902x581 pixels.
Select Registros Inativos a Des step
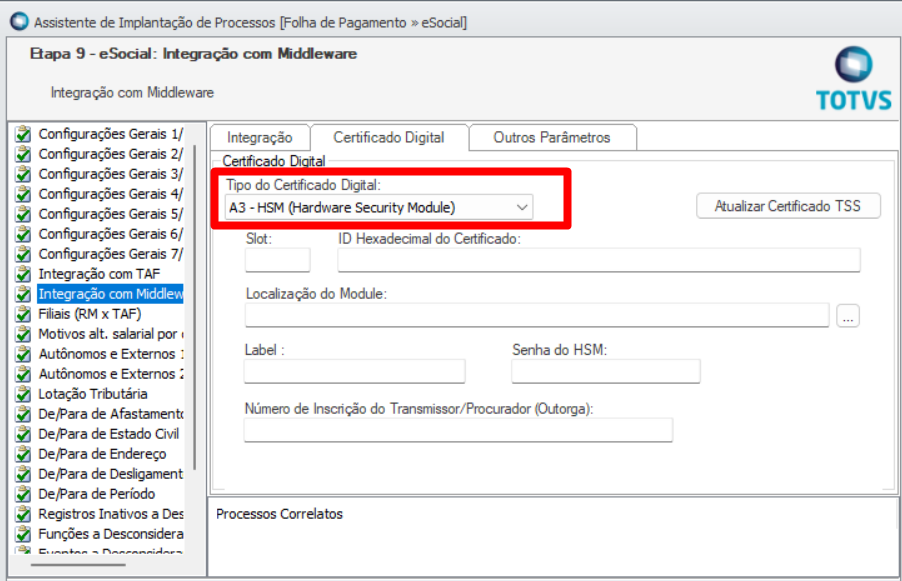pyautogui.click(x=110, y=514)
